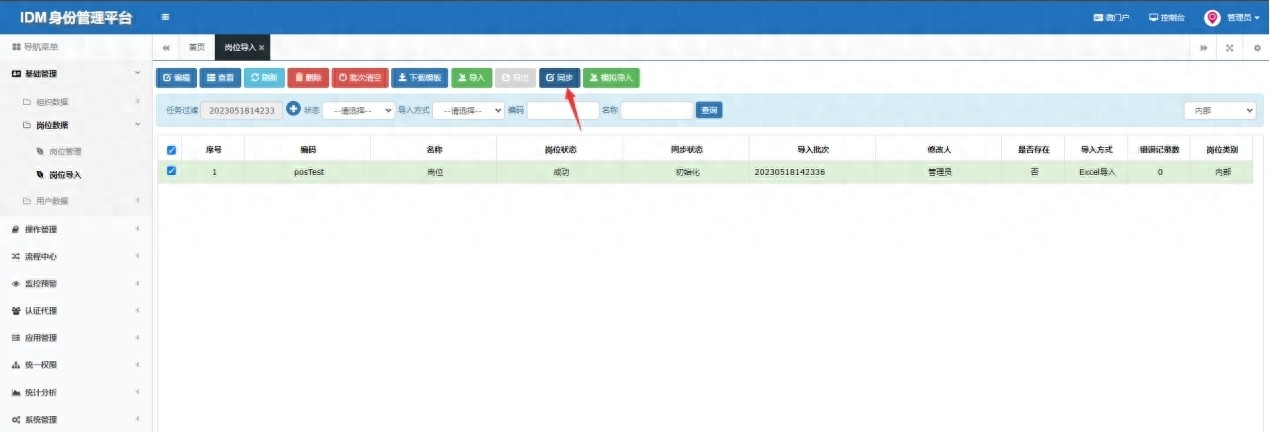Click the red 删除 button
This screenshot has height=432, width=1270.
[308, 77]
